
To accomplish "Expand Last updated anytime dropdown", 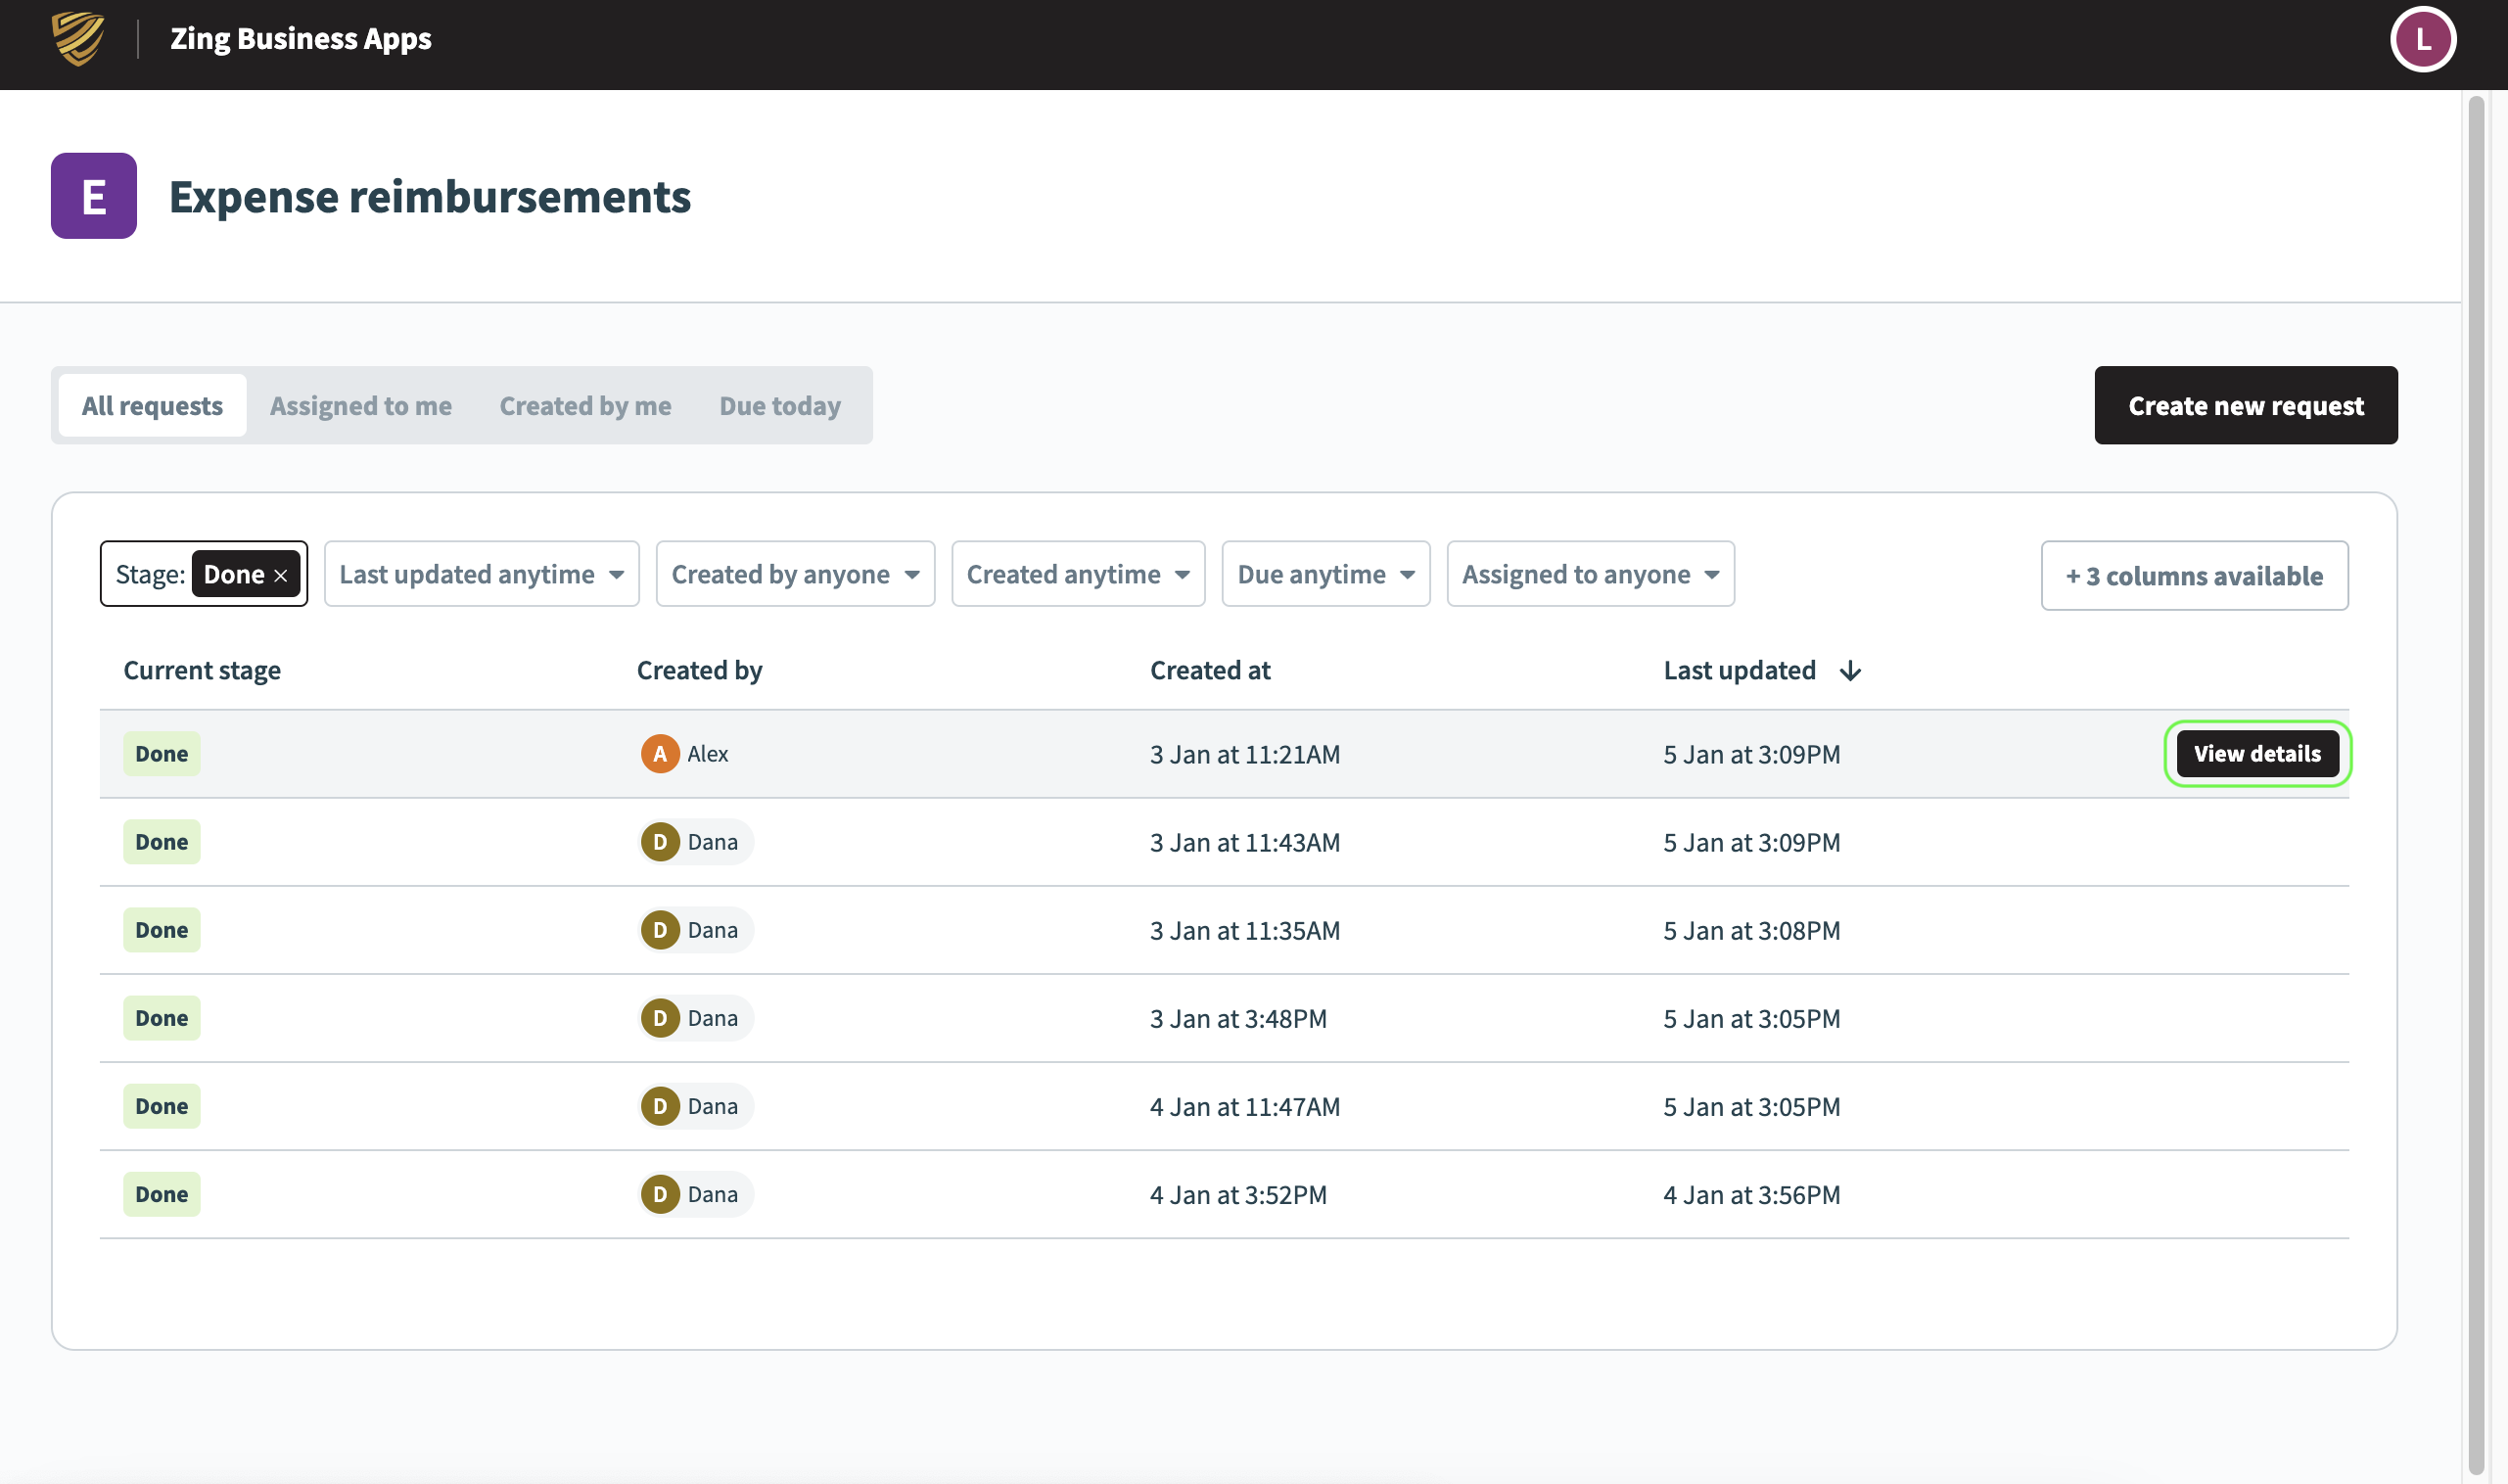I will click(x=481, y=574).
